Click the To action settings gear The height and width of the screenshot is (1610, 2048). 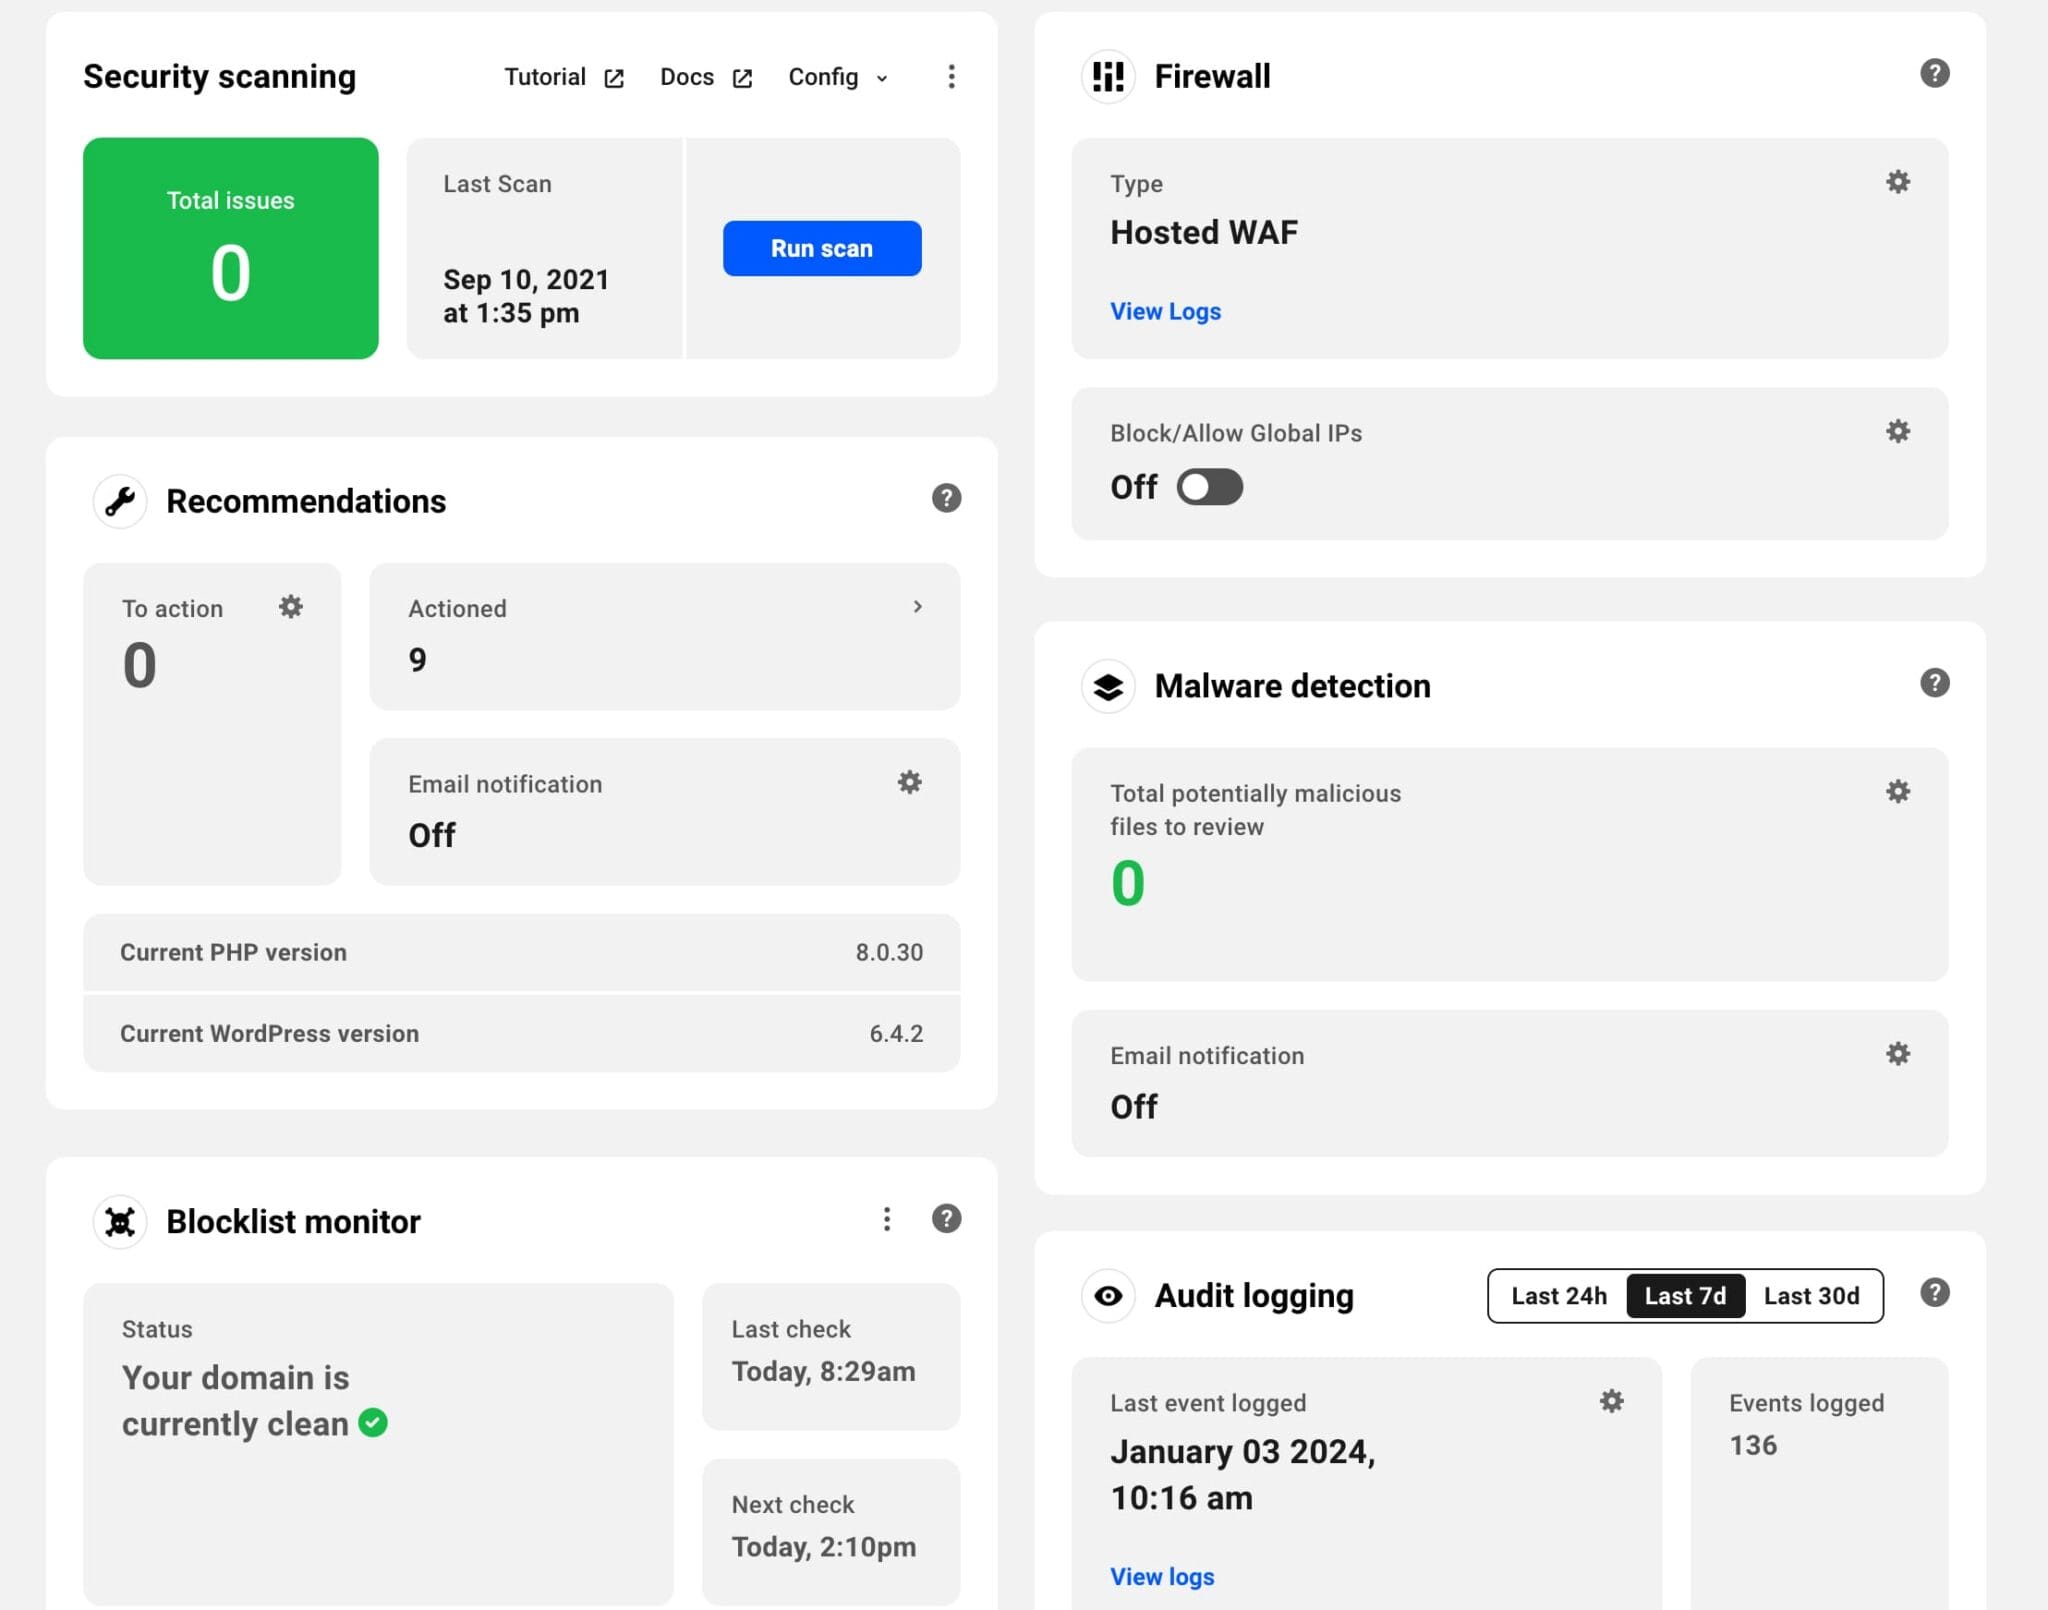click(290, 607)
